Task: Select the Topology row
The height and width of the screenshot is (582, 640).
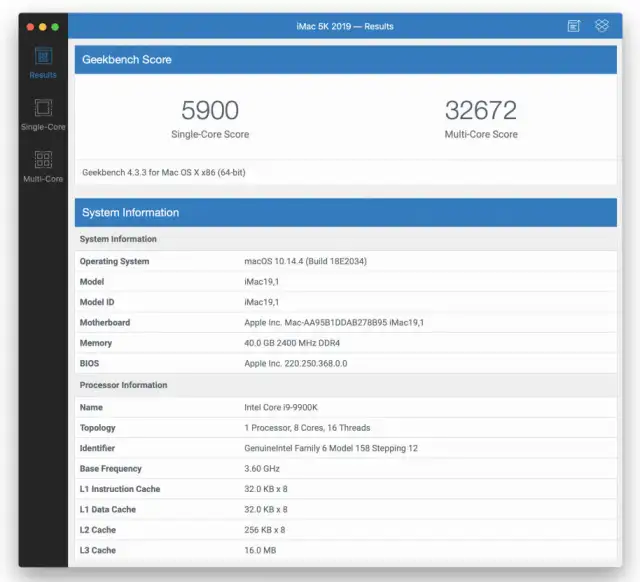Action: [345, 428]
